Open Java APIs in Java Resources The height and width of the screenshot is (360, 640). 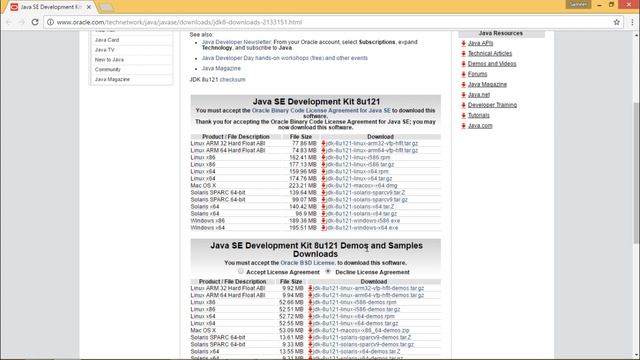coord(480,43)
